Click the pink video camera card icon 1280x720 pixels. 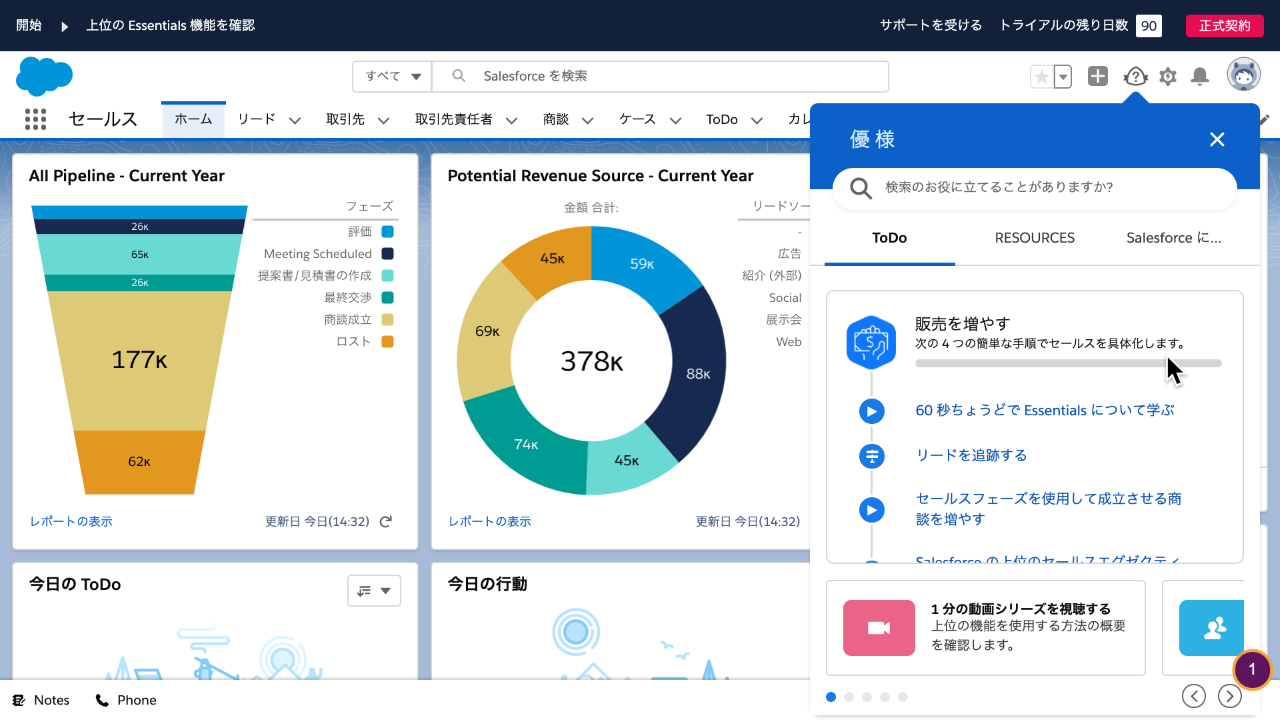[879, 628]
